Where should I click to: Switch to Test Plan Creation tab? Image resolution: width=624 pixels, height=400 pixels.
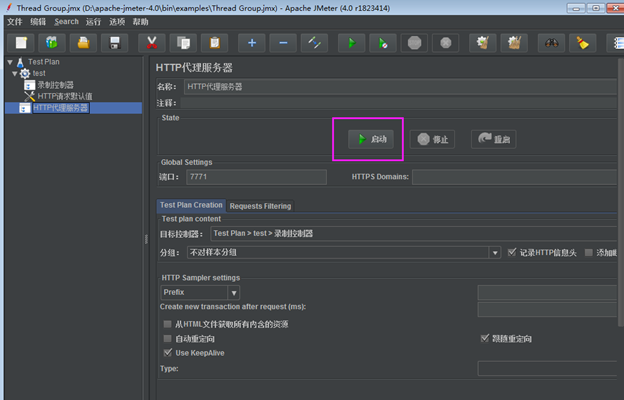[191, 205]
